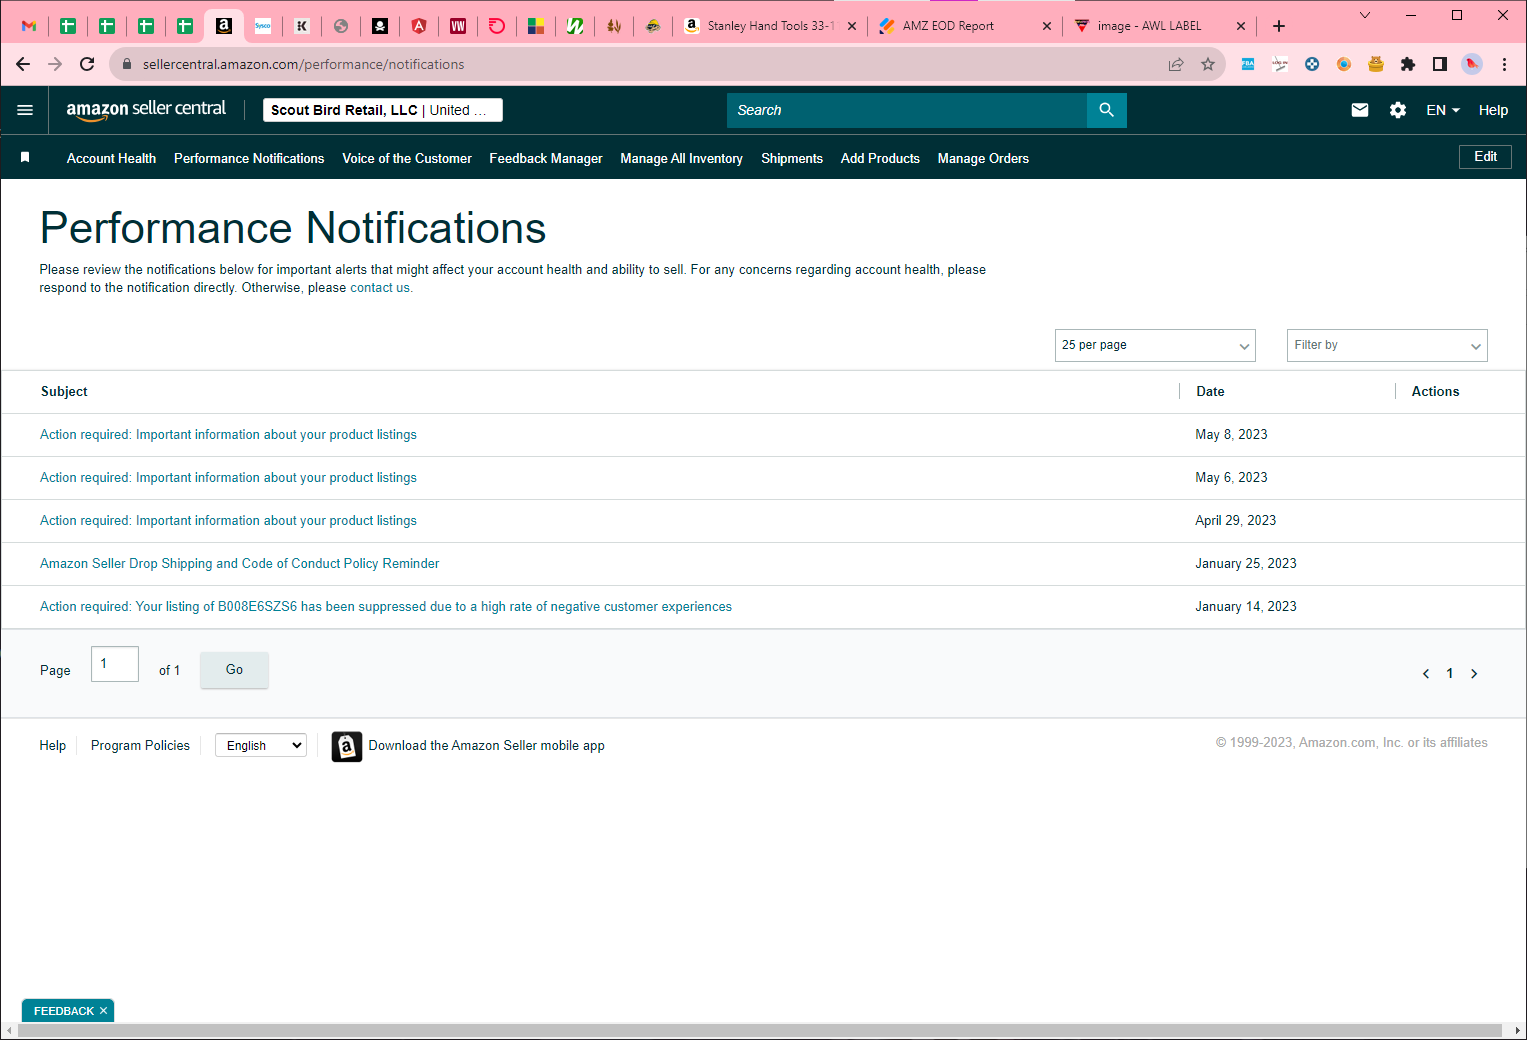Viewport: 1527px width, 1040px height.
Task: Open Chrome three-dot menu
Action: pyautogui.click(x=1504, y=64)
